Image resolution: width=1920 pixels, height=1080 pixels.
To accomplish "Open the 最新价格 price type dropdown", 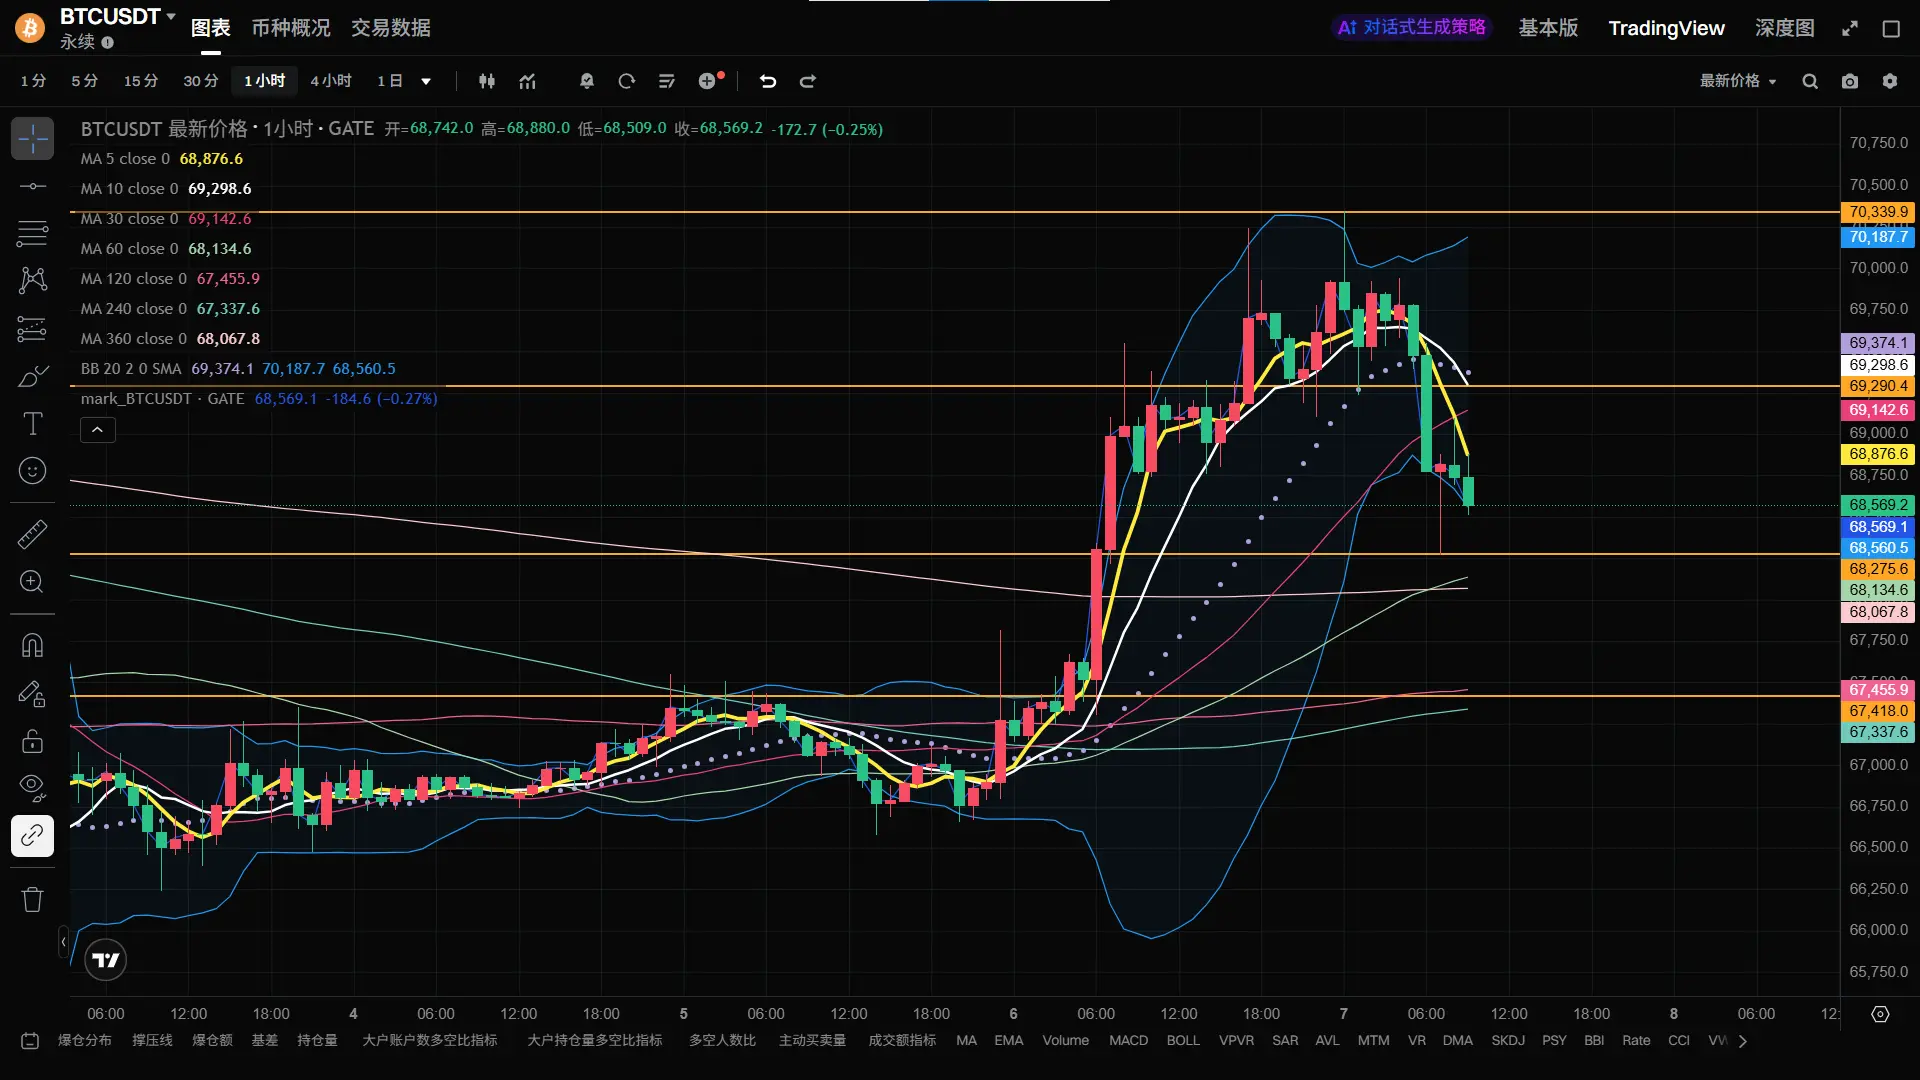I will click(1738, 81).
